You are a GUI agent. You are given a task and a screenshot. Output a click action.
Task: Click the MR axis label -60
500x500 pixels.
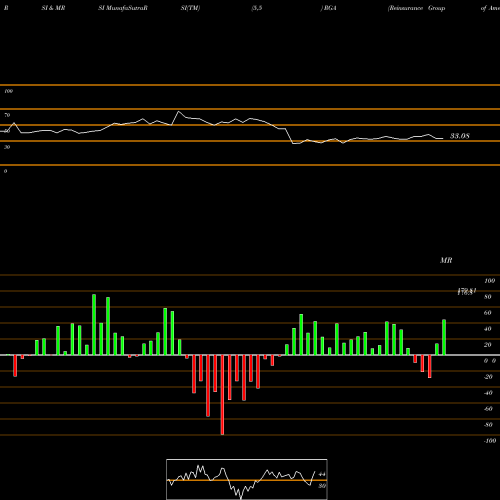(488, 409)
